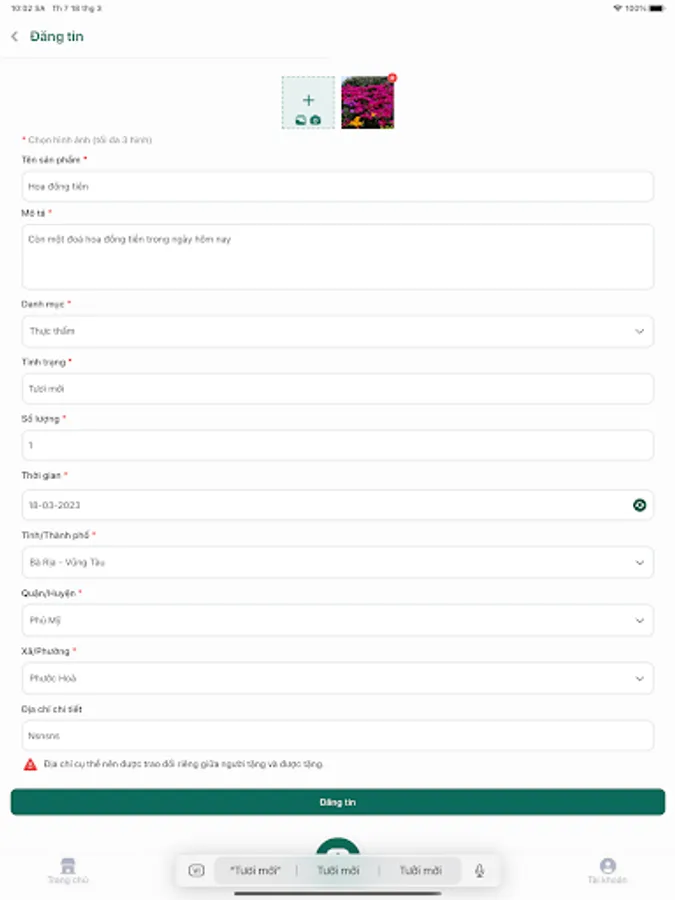Open the flower photo thumbnail
The height and width of the screenshot is (900, 675).
click(367, 103)
